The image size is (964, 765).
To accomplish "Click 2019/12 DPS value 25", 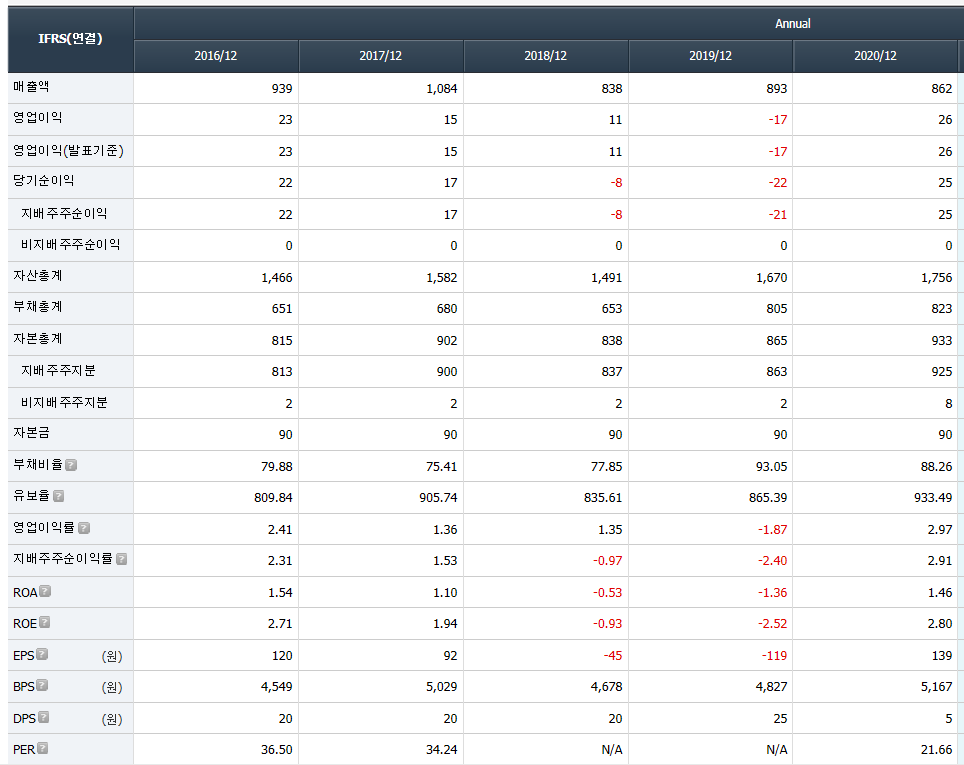I will [x=780, y=718].
